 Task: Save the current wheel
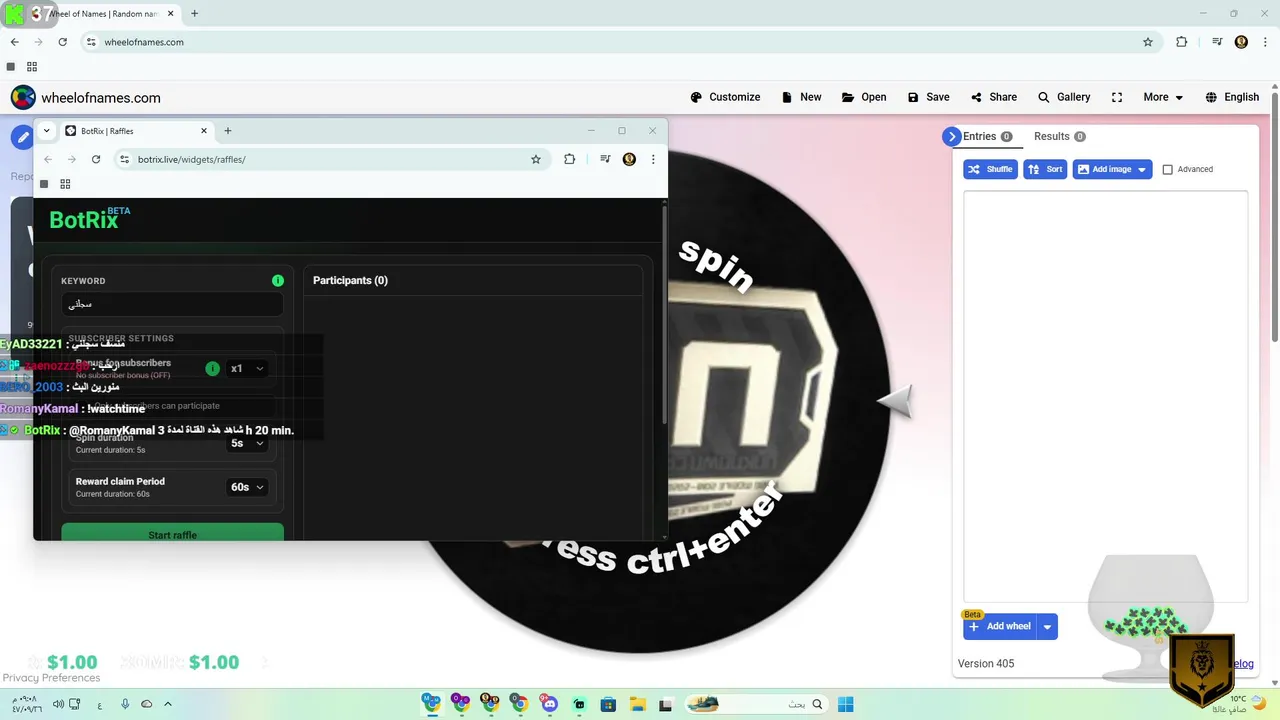coord(928,97)
